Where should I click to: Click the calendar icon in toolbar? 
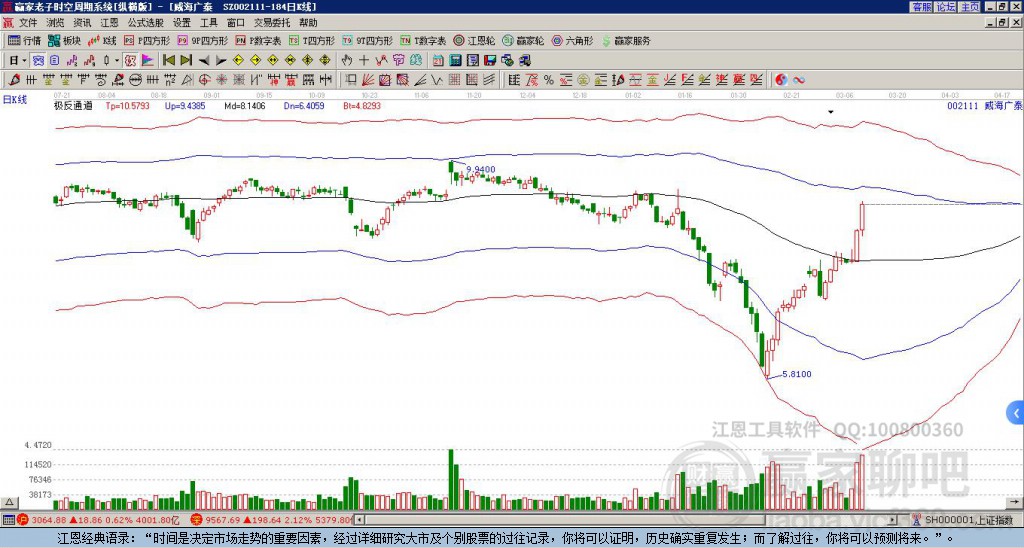[438, 60]
